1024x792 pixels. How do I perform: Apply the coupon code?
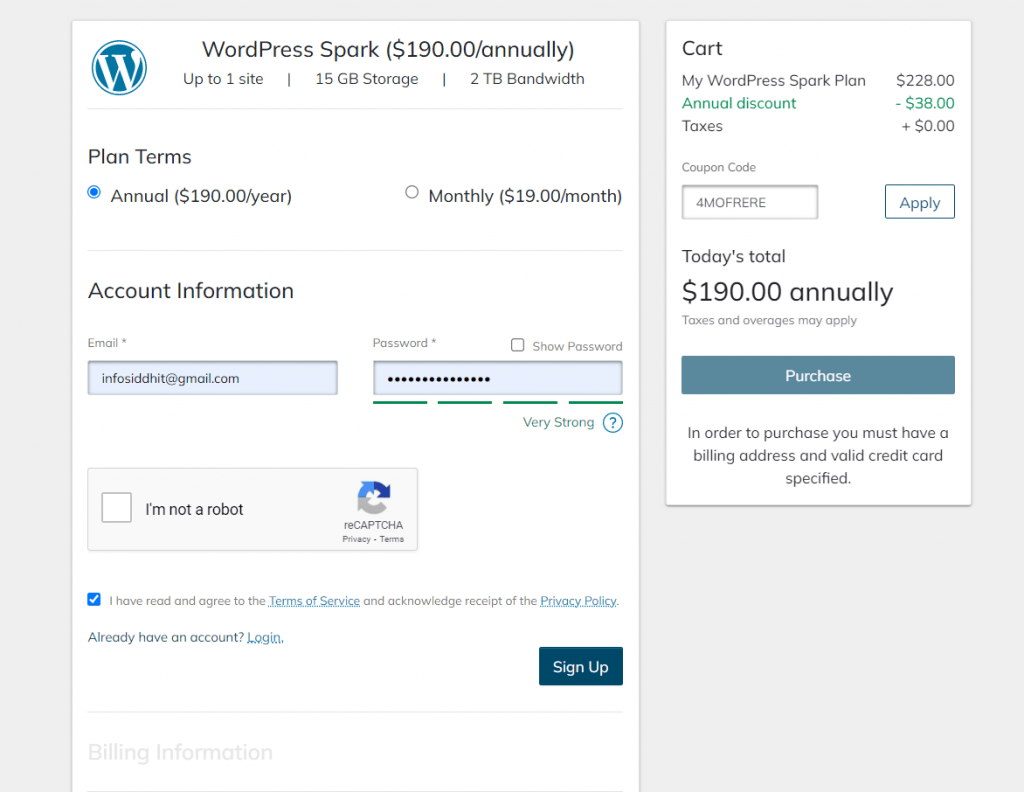[x=919, y=202]
